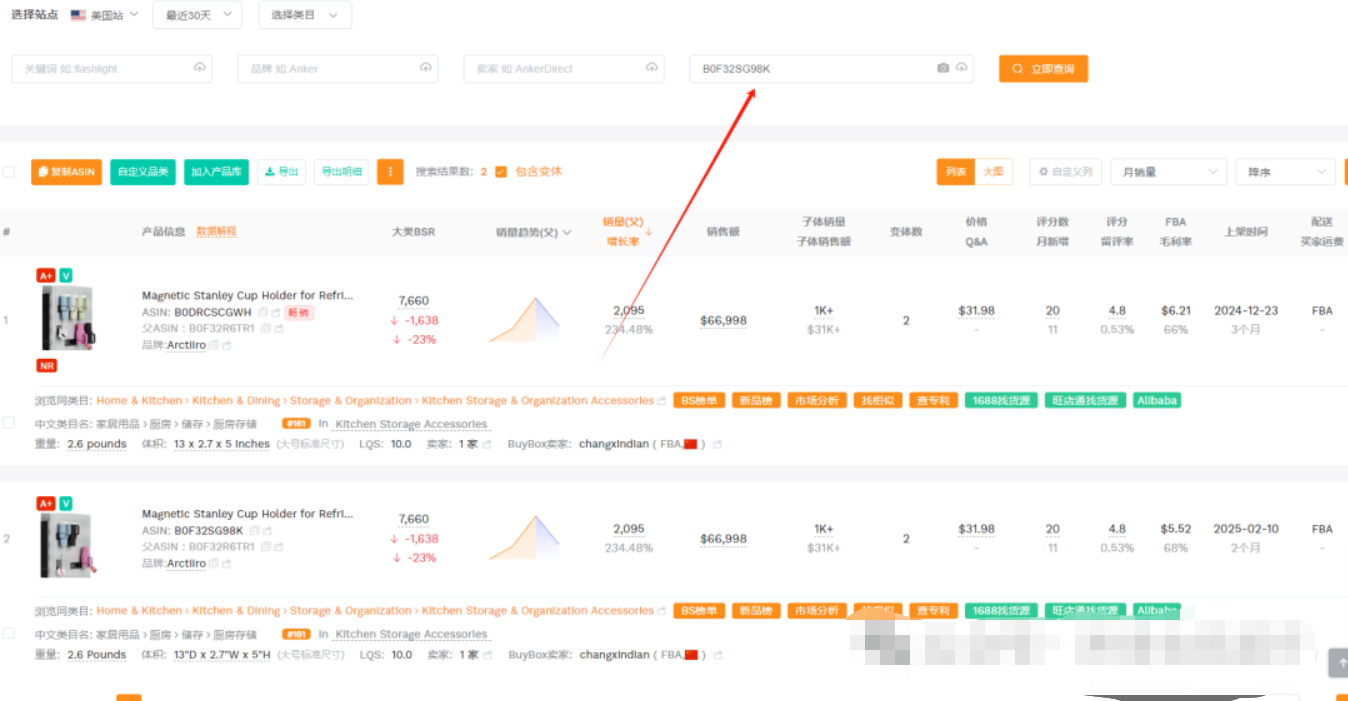Open 降序 sort order dropdown
The height and width of the screenshot is (701, 1348).
coord(1286,172)
